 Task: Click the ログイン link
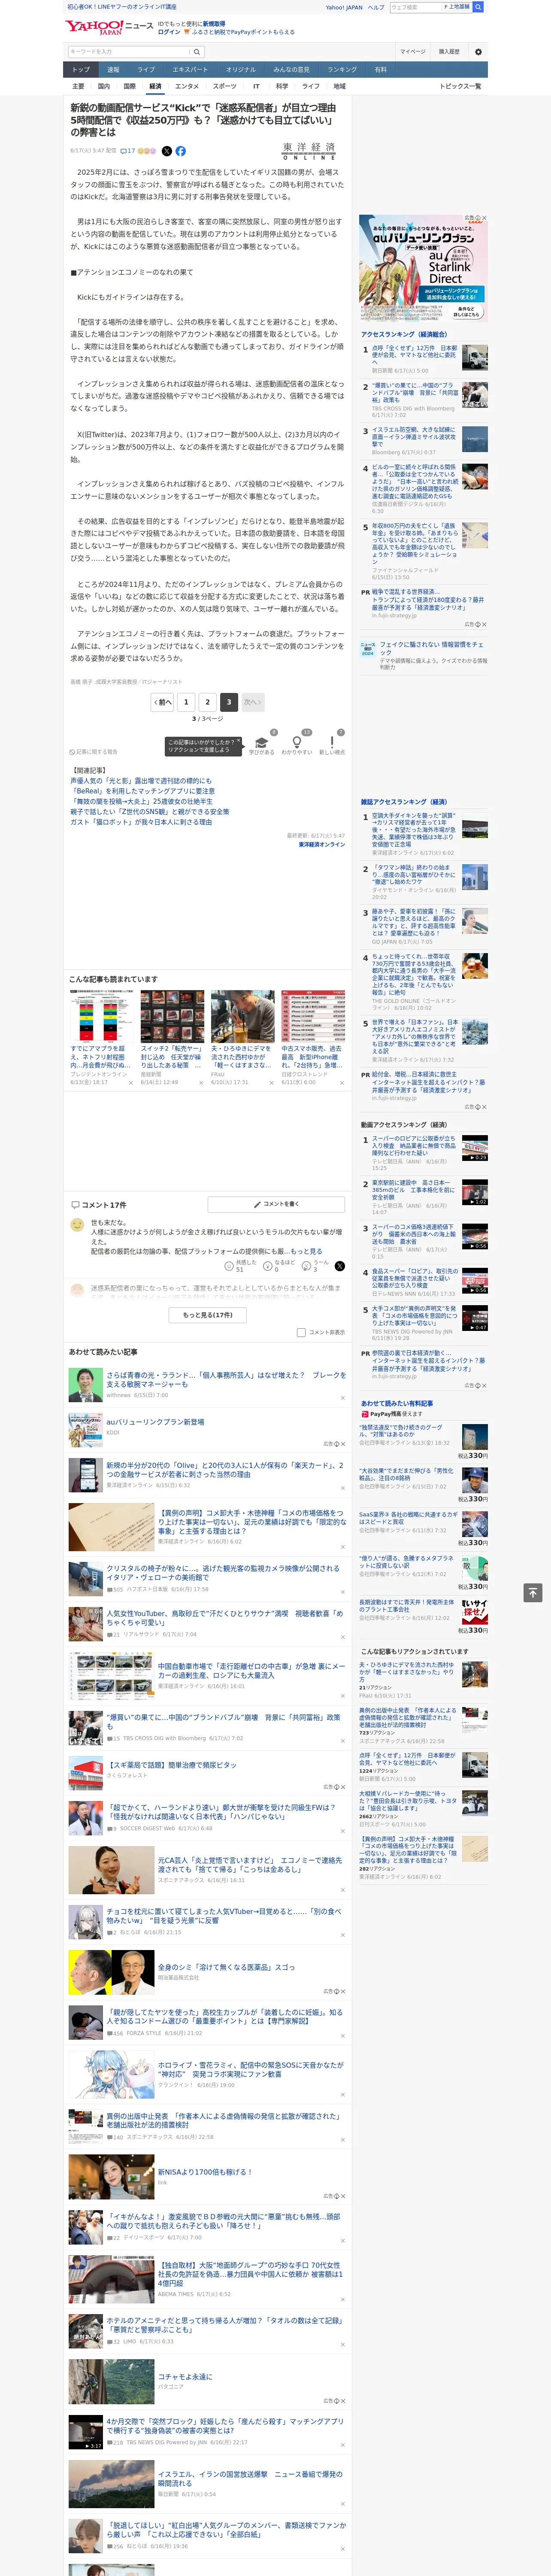[169, 32]
